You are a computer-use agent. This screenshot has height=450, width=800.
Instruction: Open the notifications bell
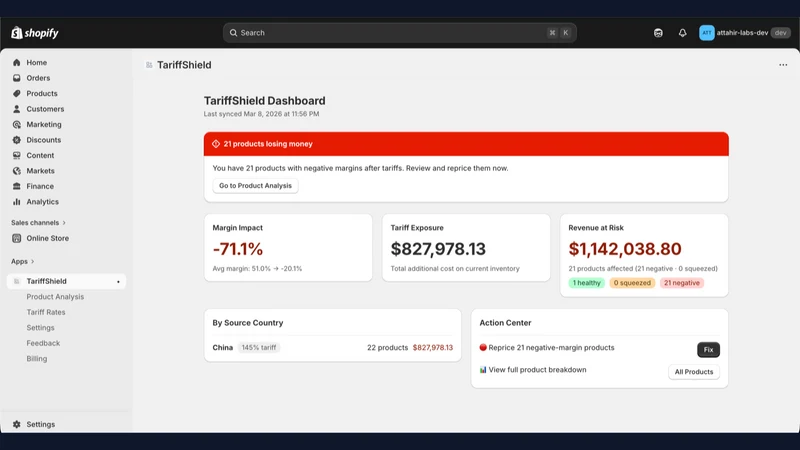[x=682, y=33]
